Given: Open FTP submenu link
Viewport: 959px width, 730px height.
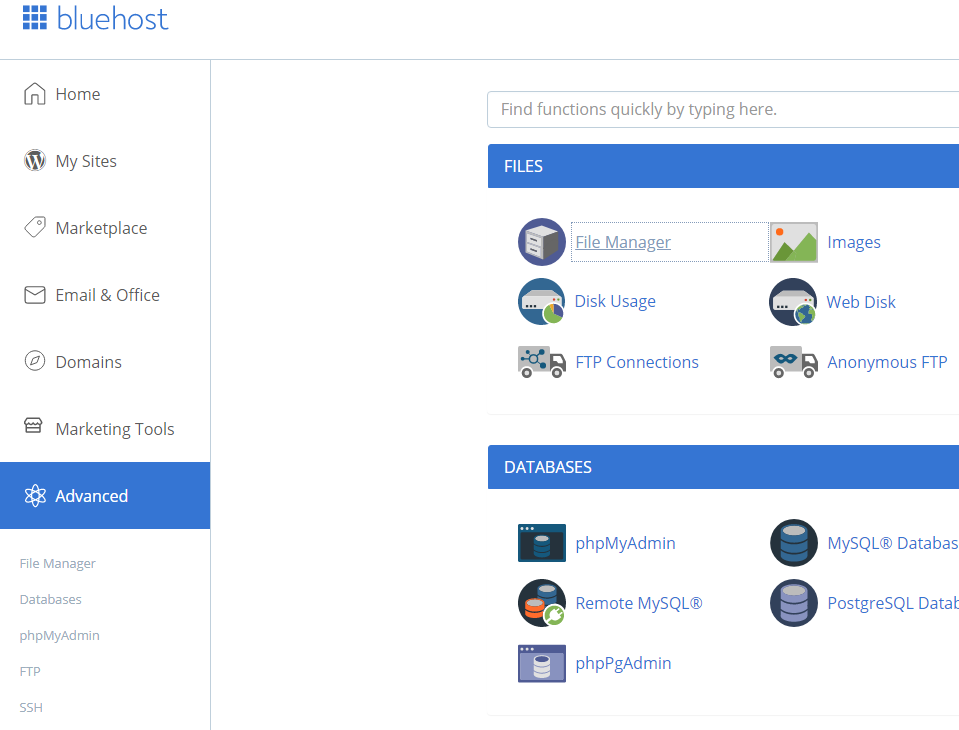Looking at the screenshot, I should pos(30,671).
